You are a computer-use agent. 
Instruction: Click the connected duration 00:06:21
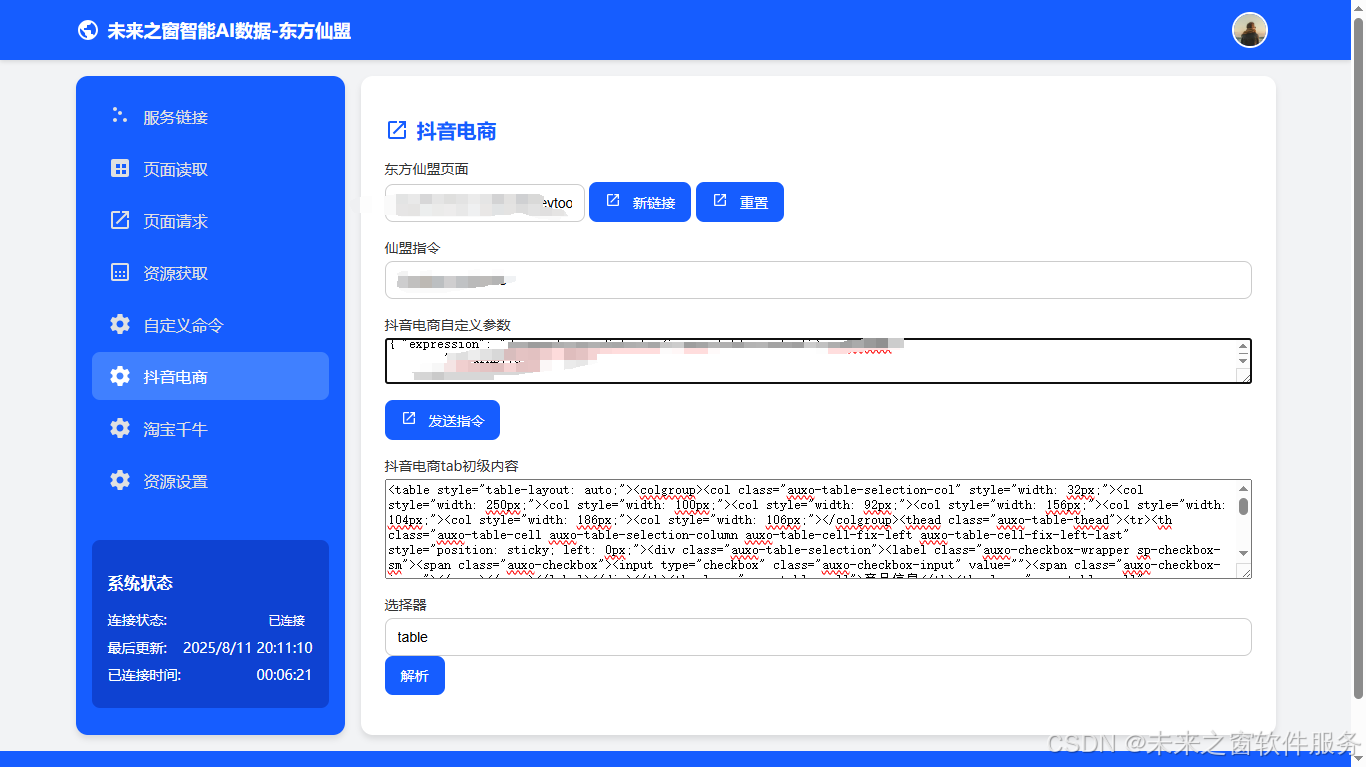point(284,675)
